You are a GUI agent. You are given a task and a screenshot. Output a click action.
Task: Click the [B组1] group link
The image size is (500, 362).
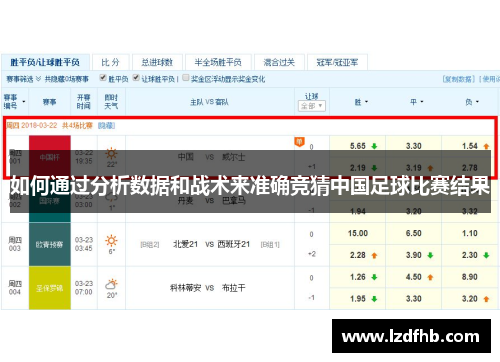click(270, 245)
